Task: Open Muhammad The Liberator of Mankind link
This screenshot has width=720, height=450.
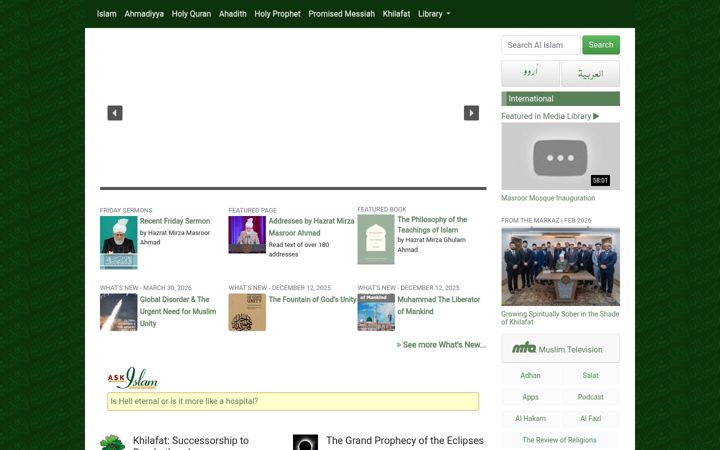Action: (439, 305)
